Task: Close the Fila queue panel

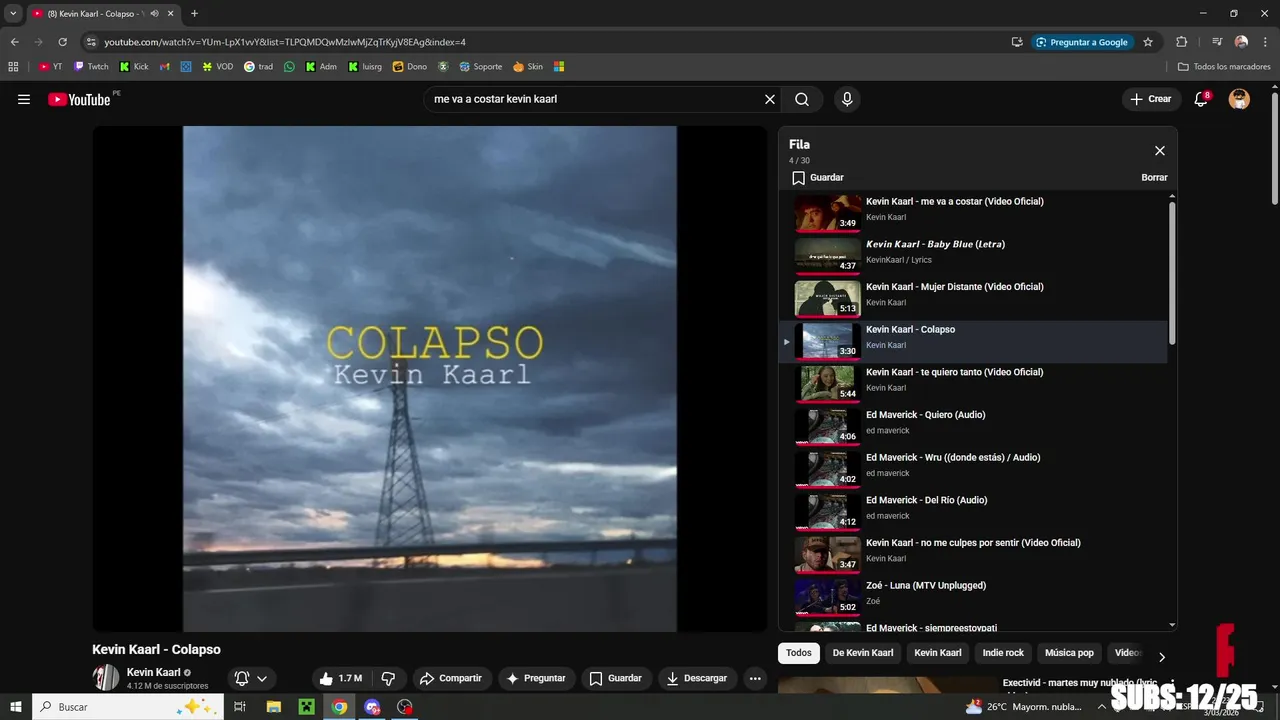Action: click(x=1160, y=151)
